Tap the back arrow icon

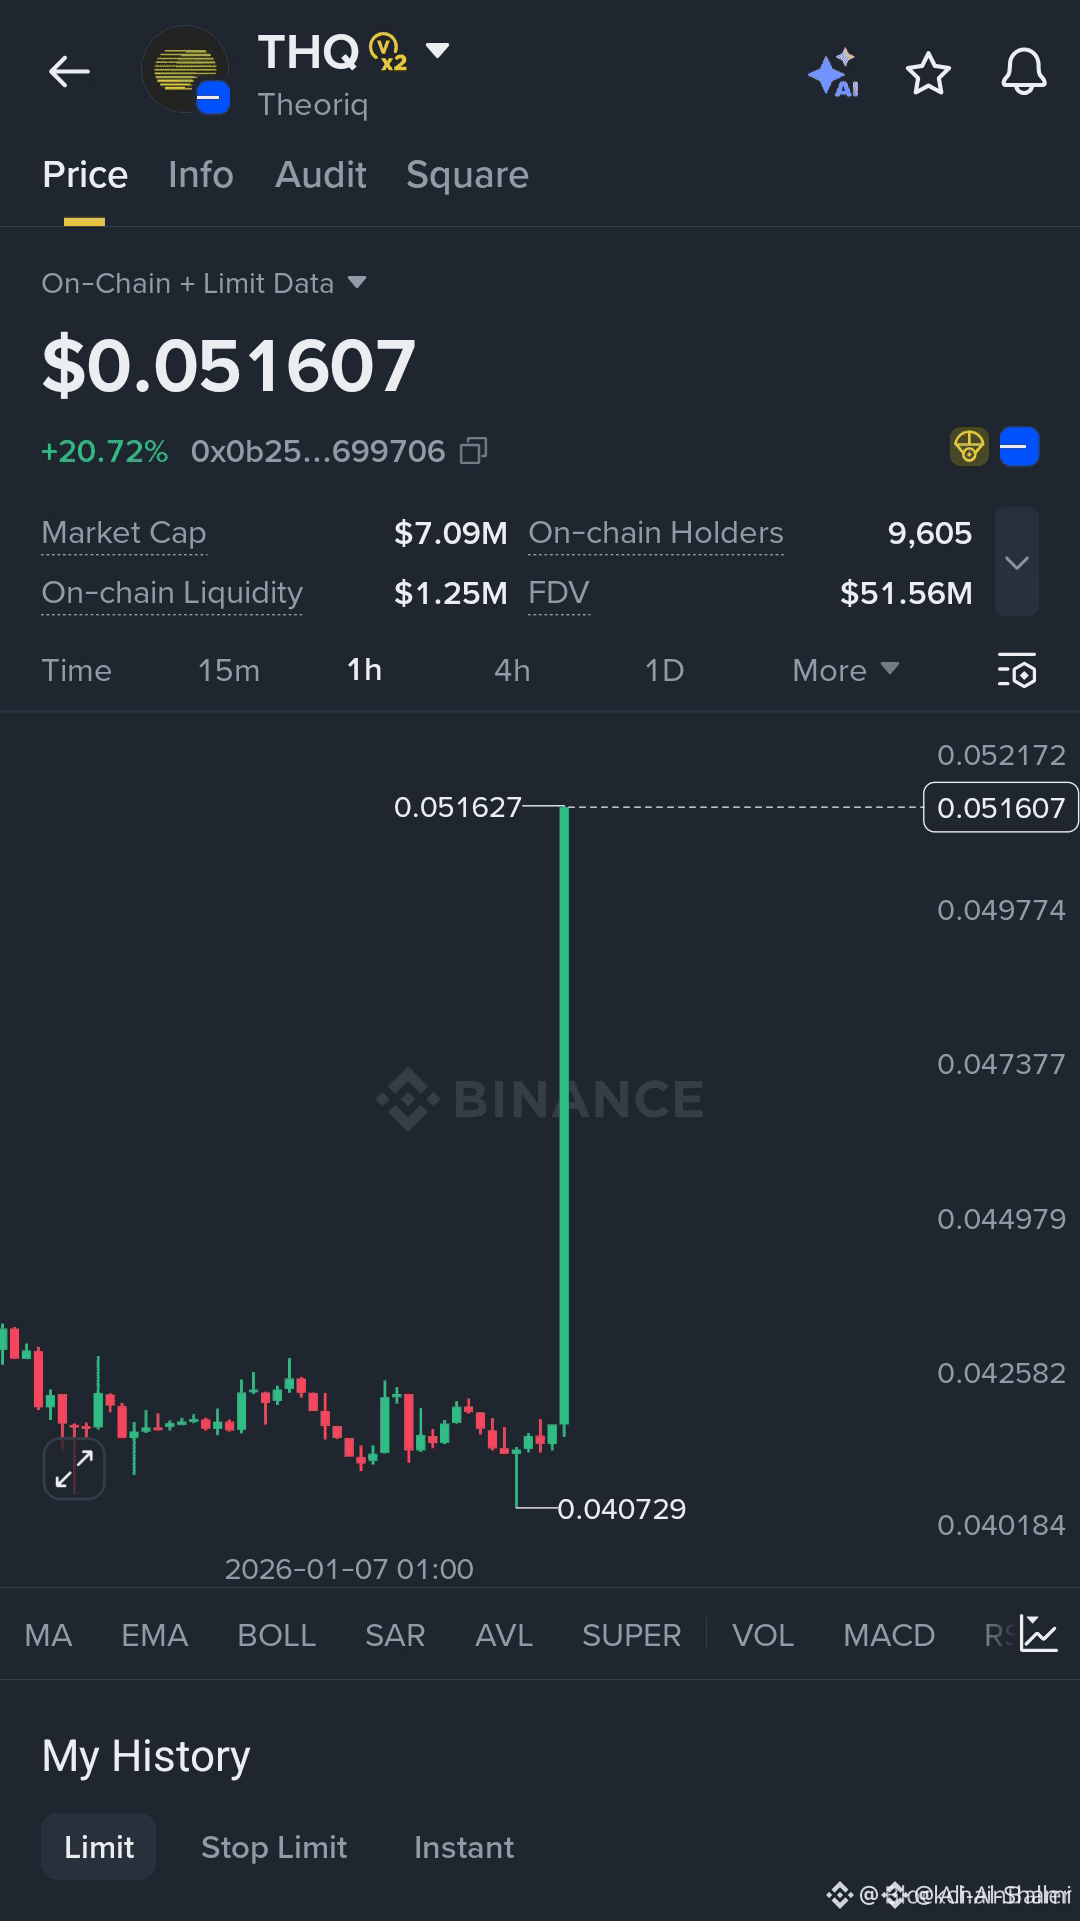point(69,72)
